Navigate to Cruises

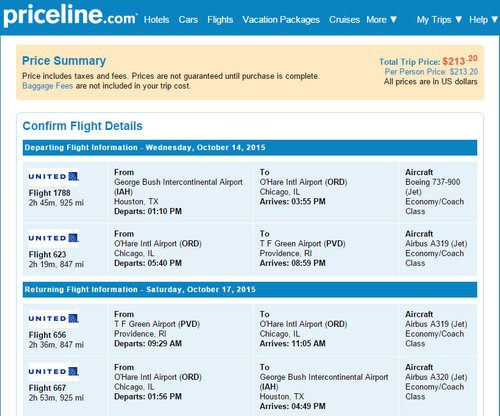click(x=344, y=20)
